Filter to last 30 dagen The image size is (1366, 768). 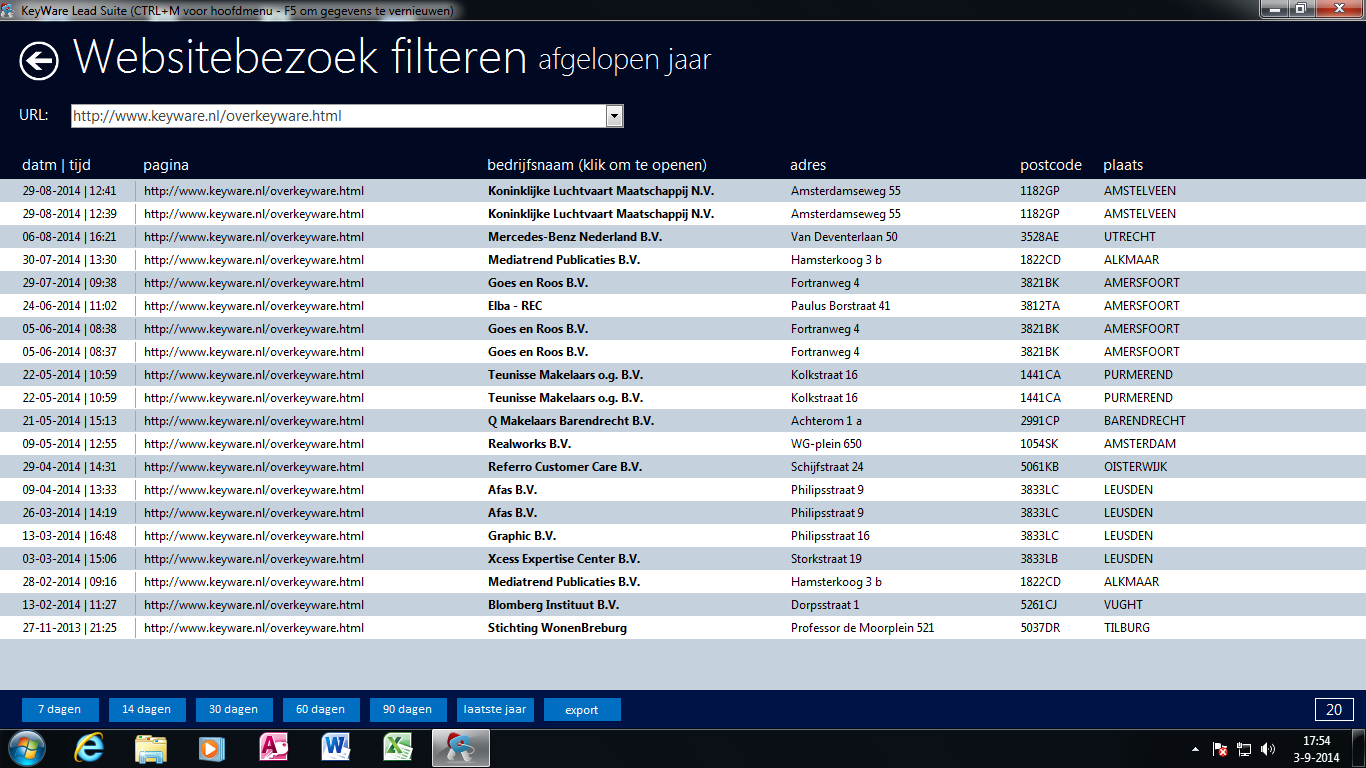click(x=234, y=709)
